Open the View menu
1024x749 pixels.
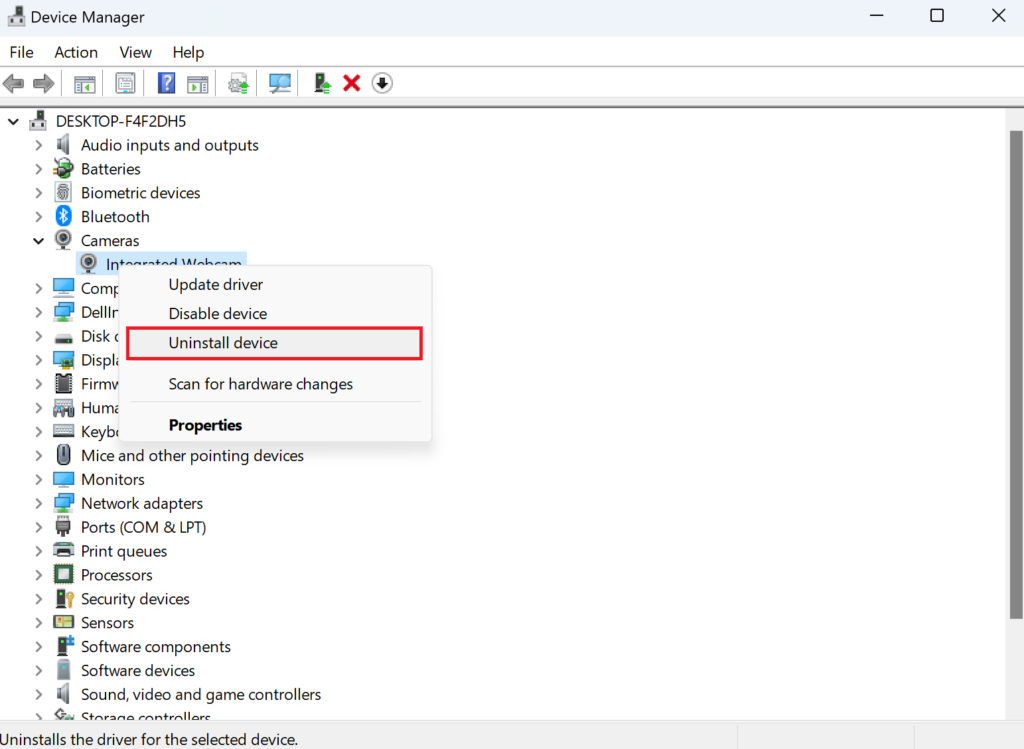tap(135, 52)
